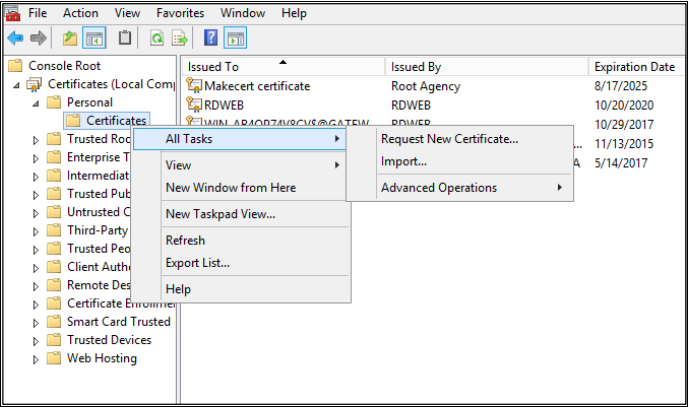This screenshot has height=407, width=690.
Task: Expand the Web Hosting node arrow
Action: 36,359
